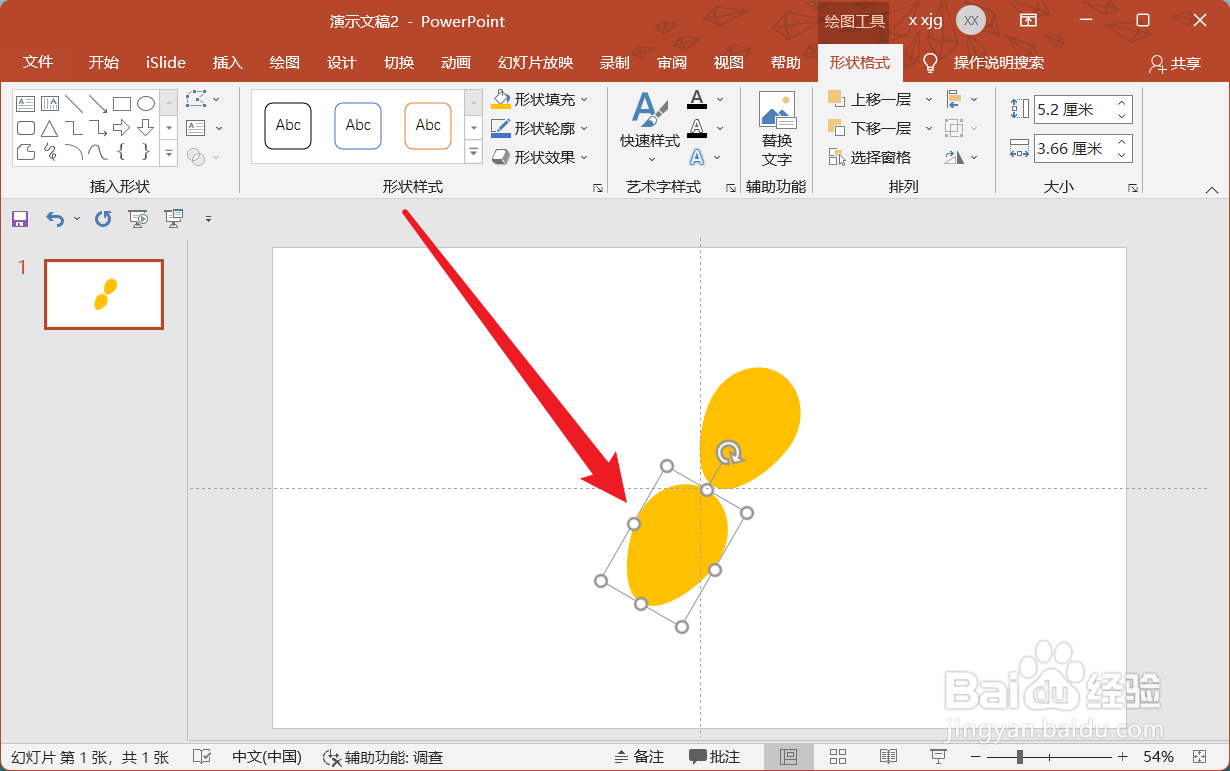Click the Redo repeat icon

click(x=103, y=219)
